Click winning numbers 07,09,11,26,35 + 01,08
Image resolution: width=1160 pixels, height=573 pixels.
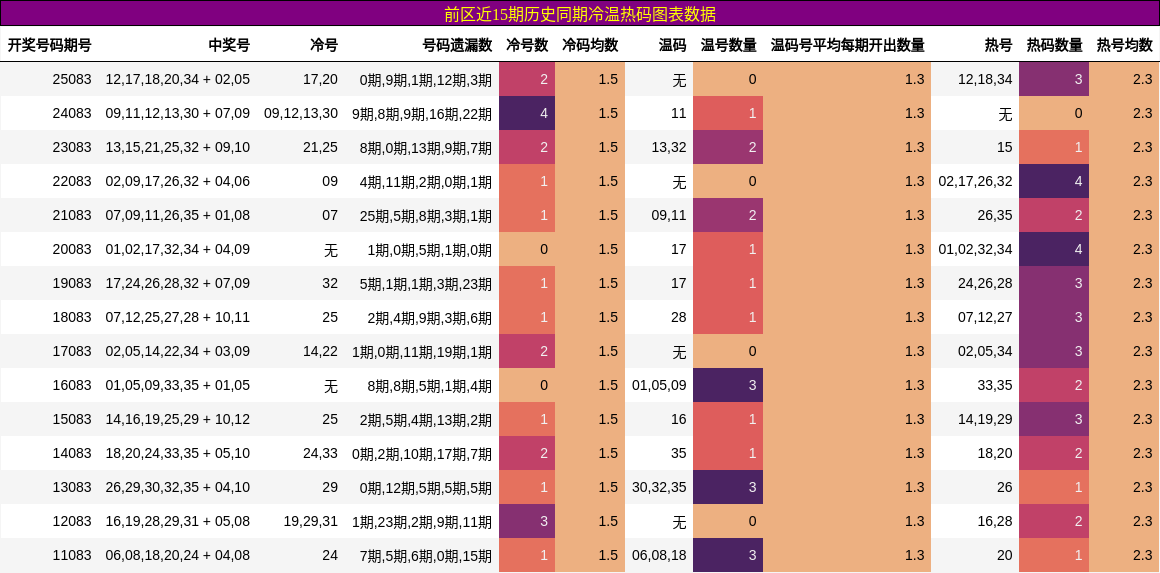tap(178, 215)
